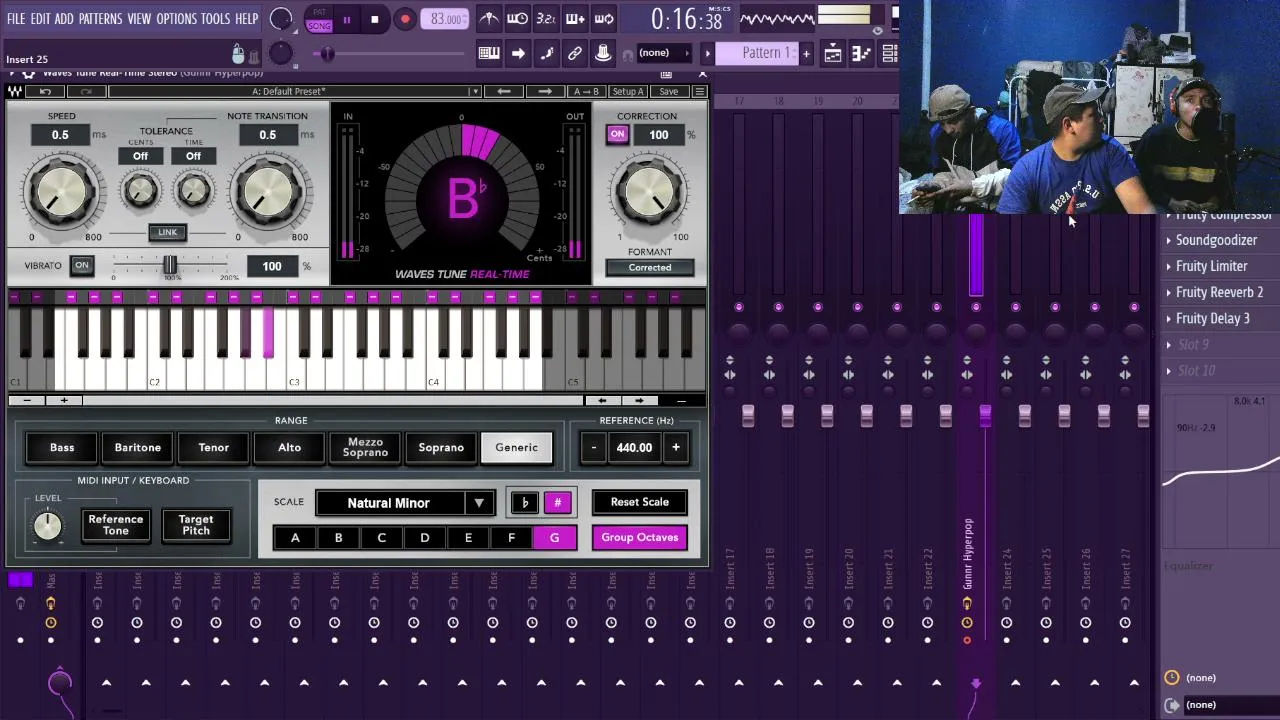Screen dimensions: 1280x720
Task: Decrease reference Hz with minus button
Action: 594,447
